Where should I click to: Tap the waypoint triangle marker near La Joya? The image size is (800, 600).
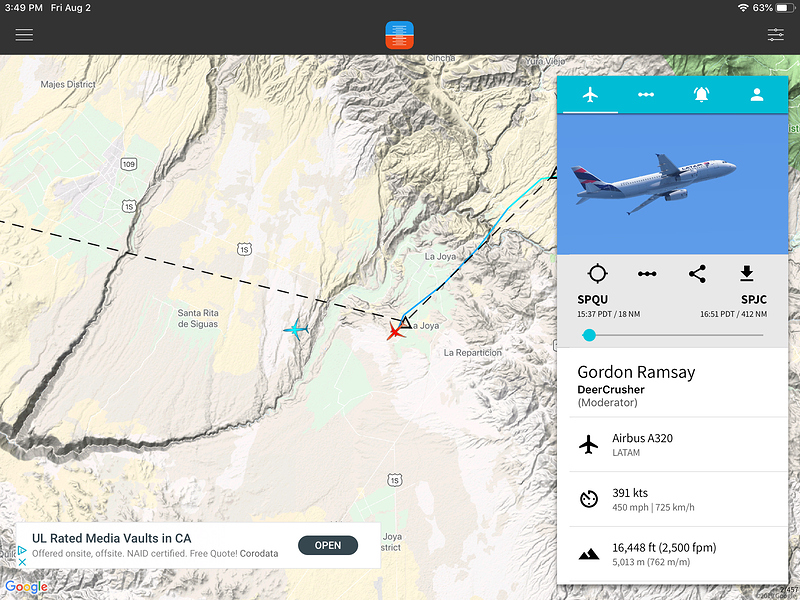405,322
